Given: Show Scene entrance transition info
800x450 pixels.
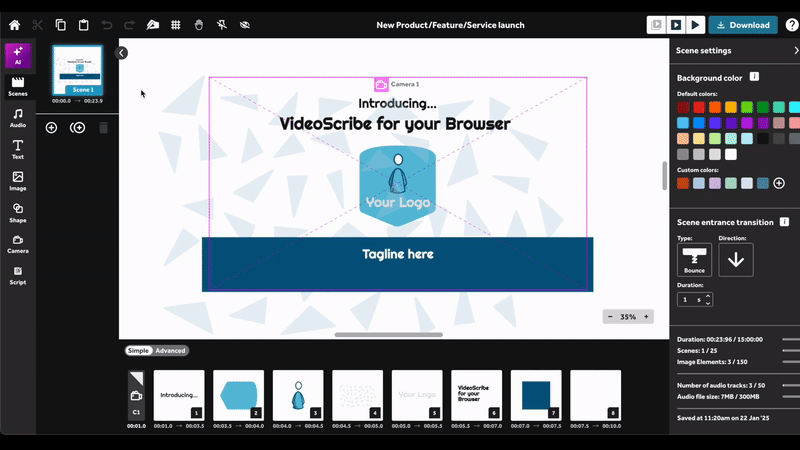Looking at the screenshot, I should click(x=784, y=221).
